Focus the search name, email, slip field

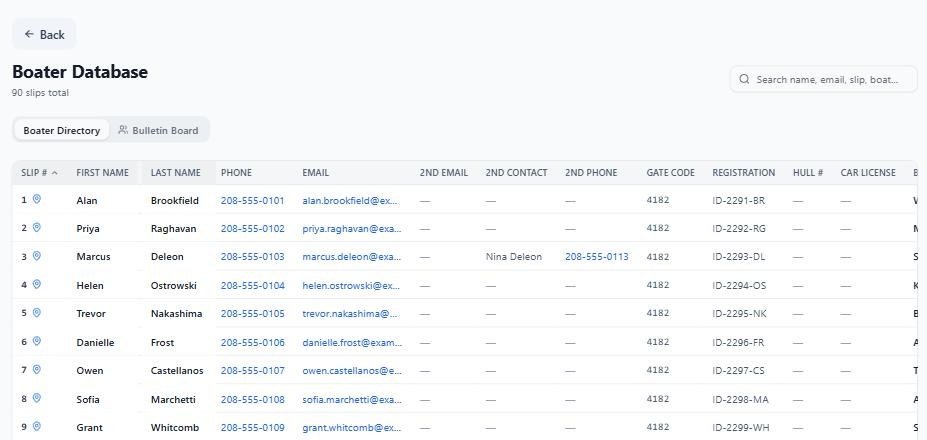pyautogui.click(x=824, y=79)
